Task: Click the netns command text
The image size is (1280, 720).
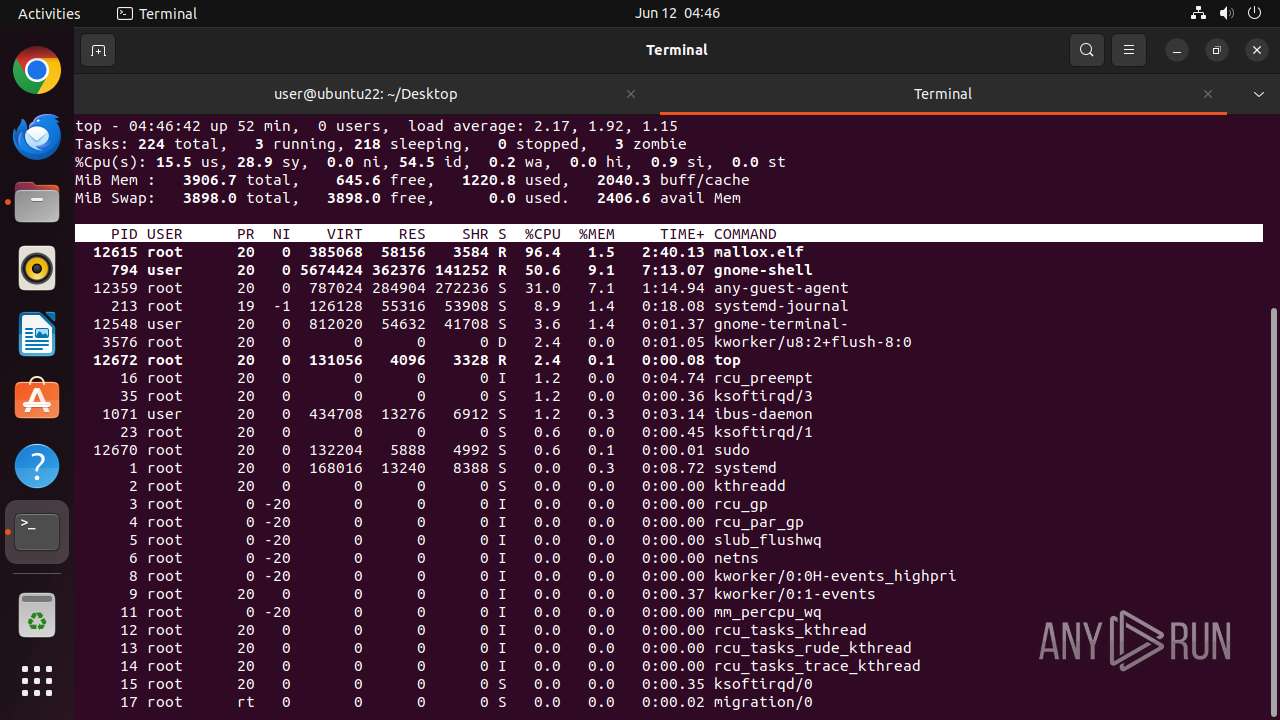Action: (736, 558)
